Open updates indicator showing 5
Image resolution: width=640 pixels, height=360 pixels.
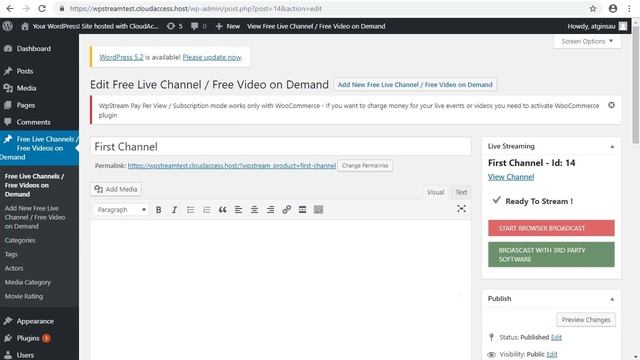tap(174, 26)
